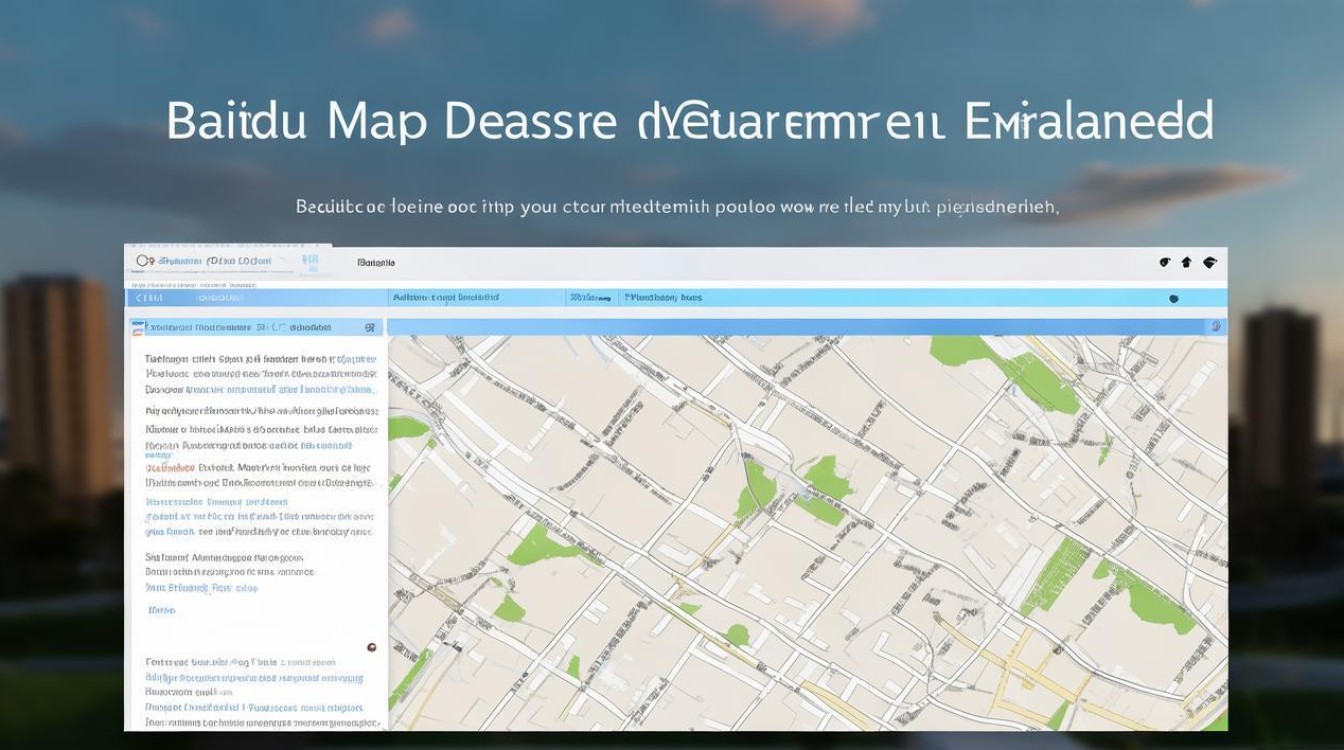Click the circular logo icon in the window header
Viewport: 1344px width, 750px height.
144,261
